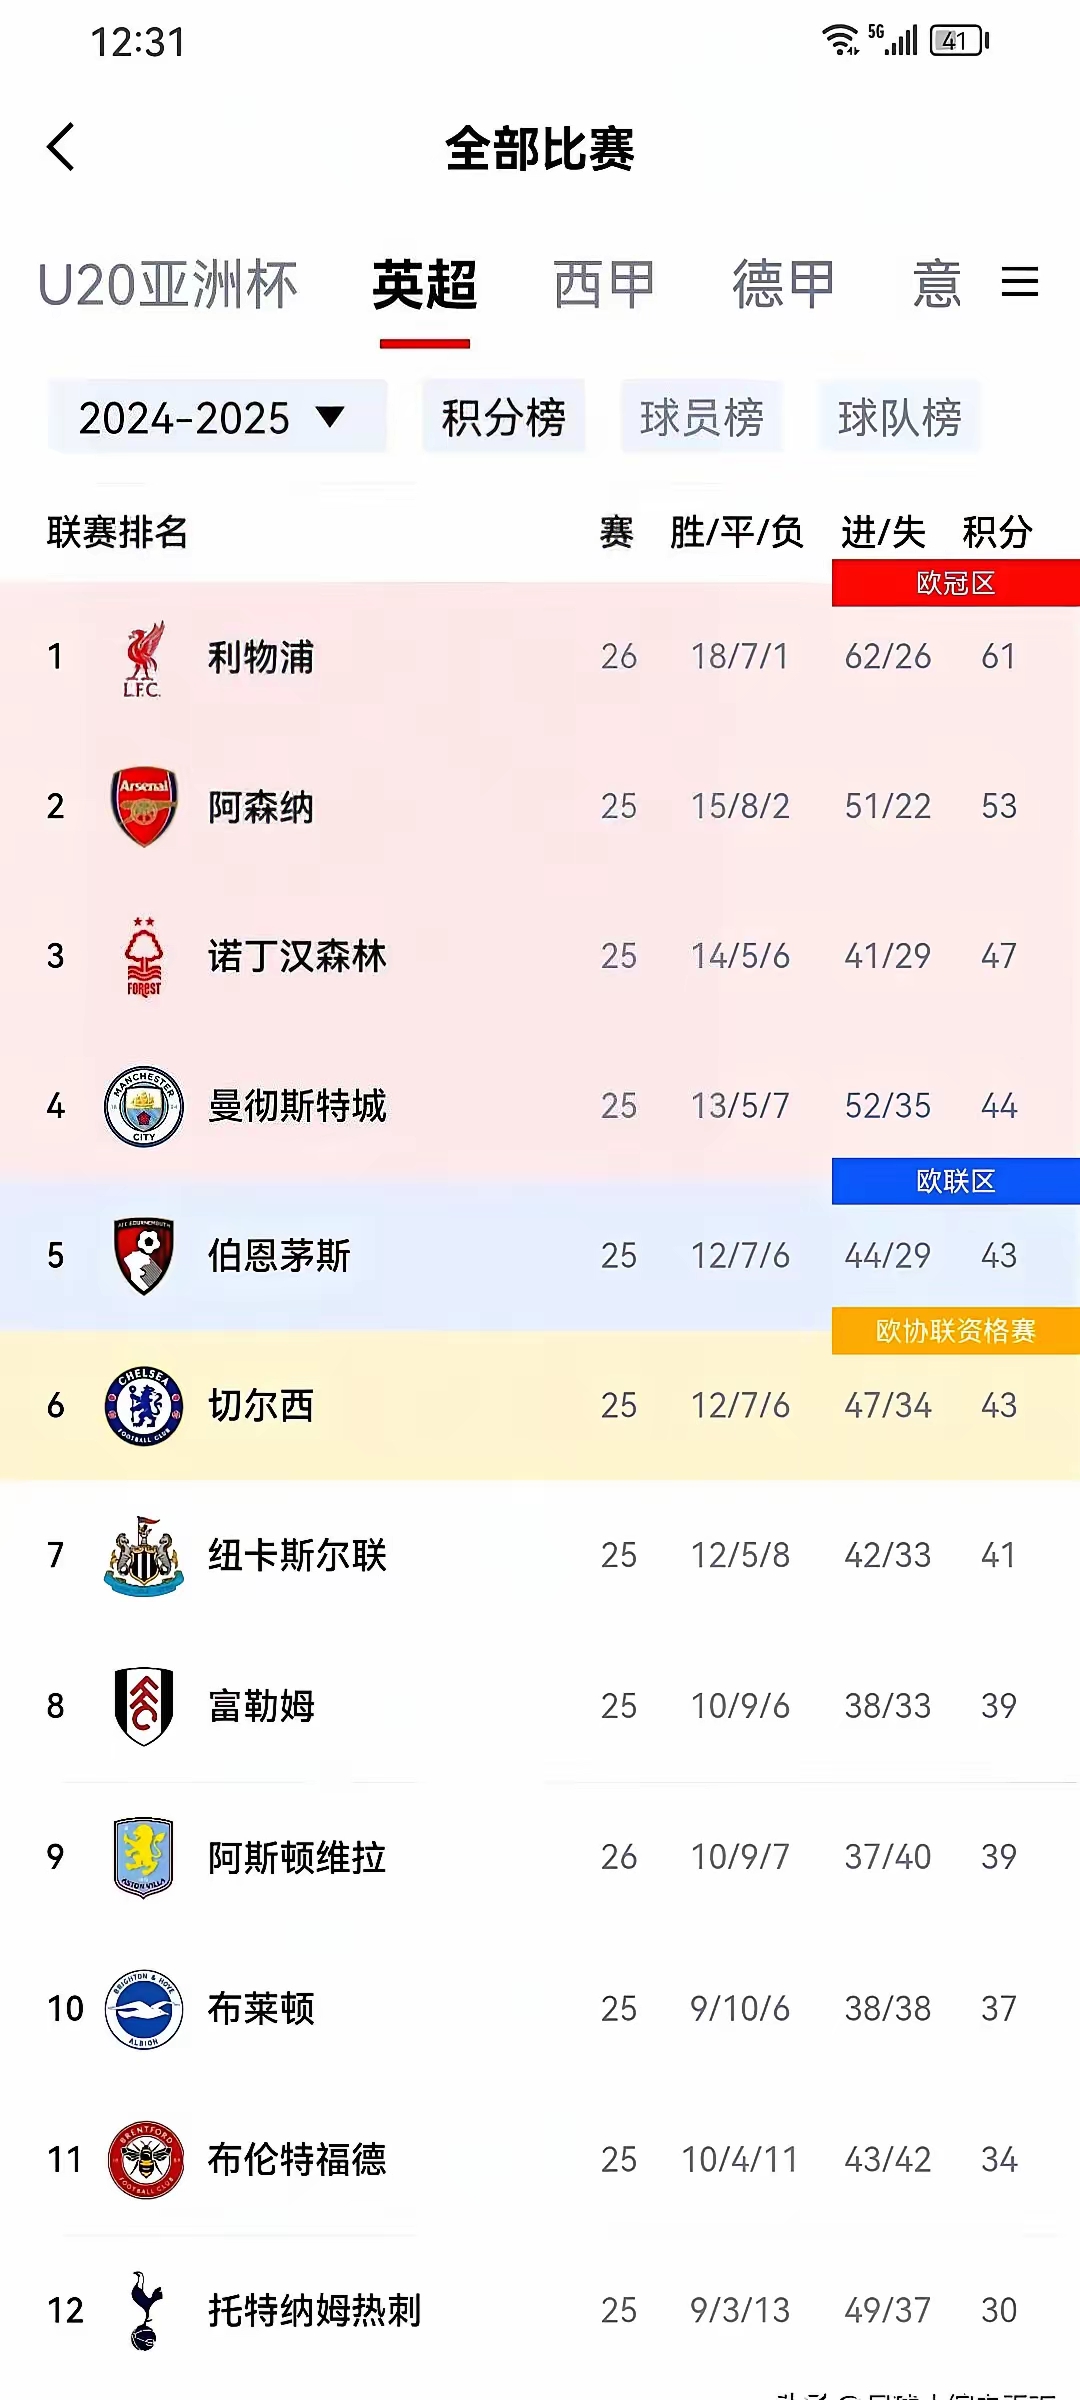Image resolution: width=1080 pixels, height=2400 pixels.
Task: Click the Brighton seagull crest
Action: pyautogui.click(x=143, y=2008)
